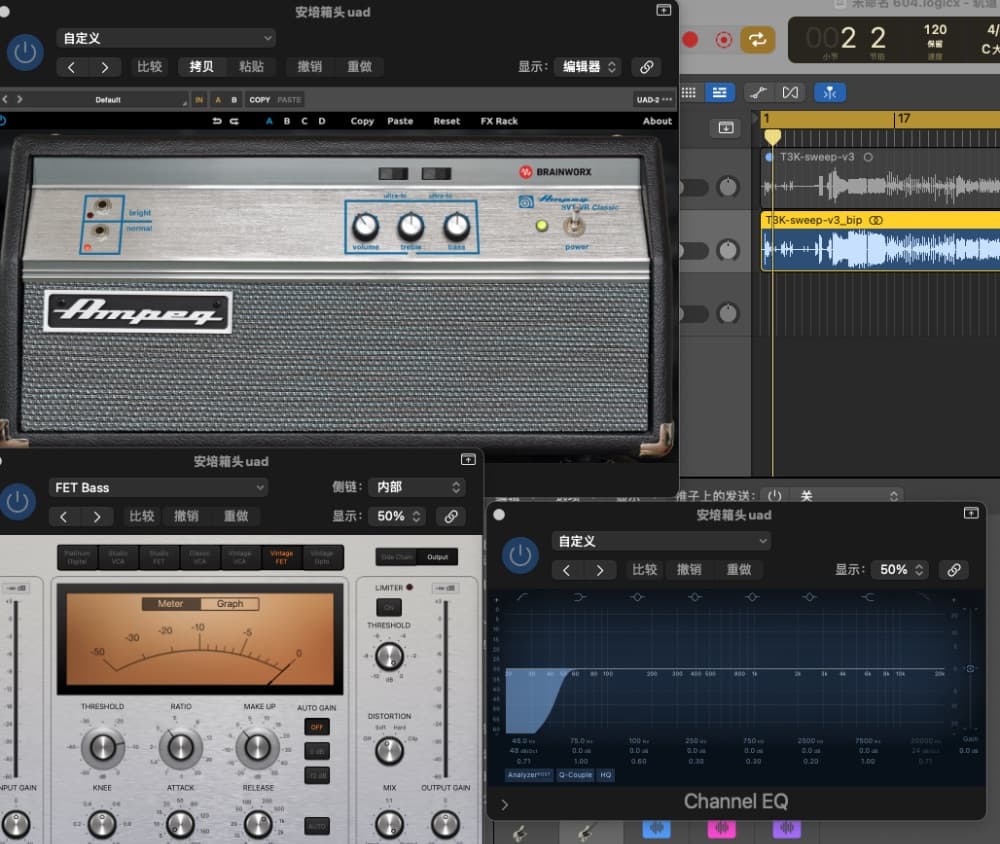
Task: Open the FET Bass compressor preset dropdown
Action: (159, 487)
